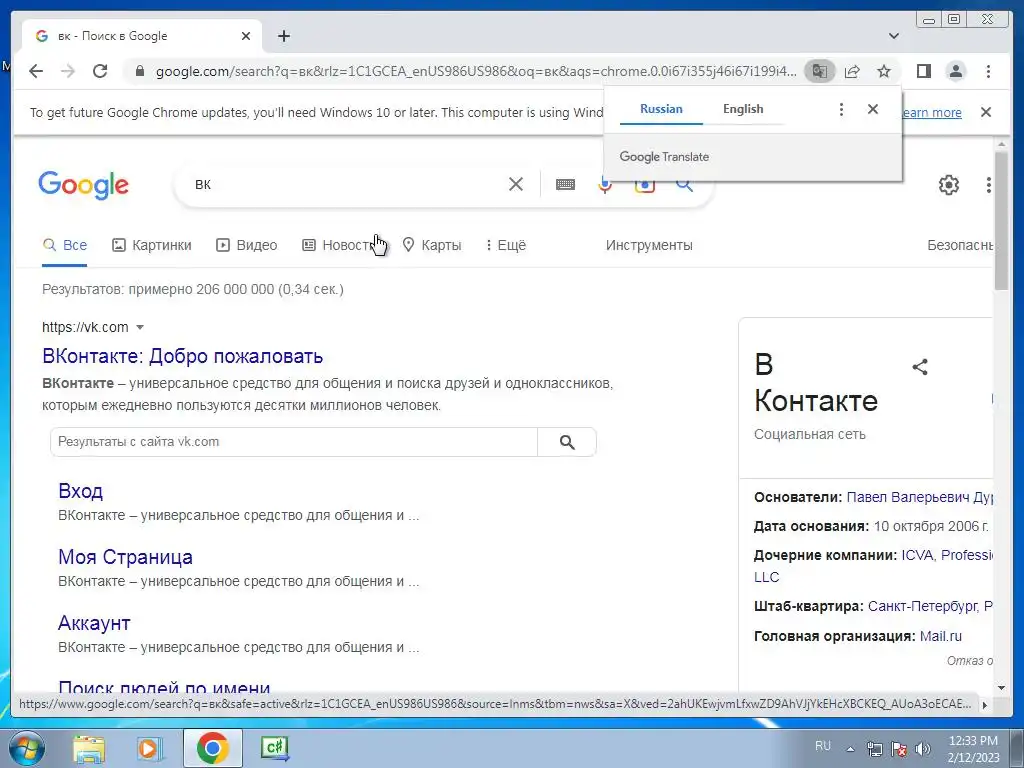
Task: Open Павел Валерьевич founder link
Action: point(919,498)
